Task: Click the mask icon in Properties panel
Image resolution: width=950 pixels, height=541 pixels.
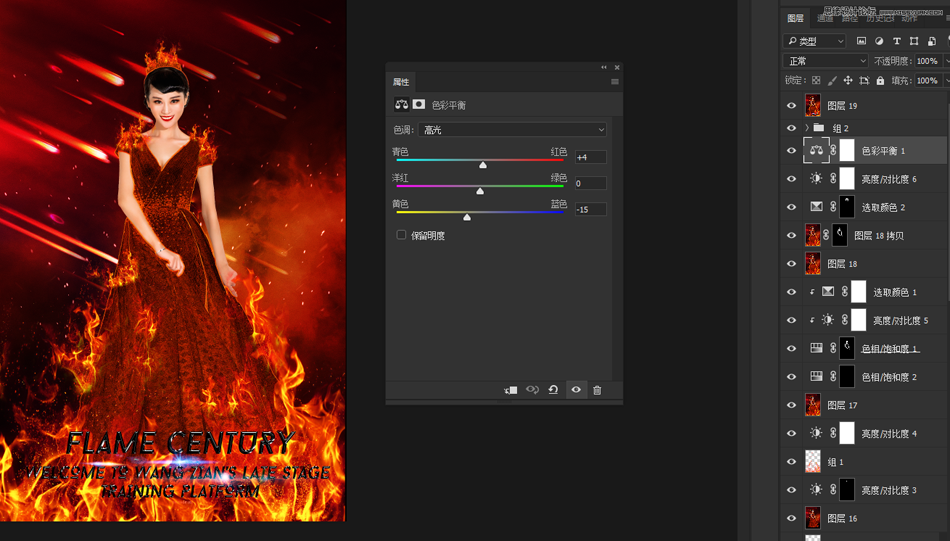Action: [x=419, y=105]
